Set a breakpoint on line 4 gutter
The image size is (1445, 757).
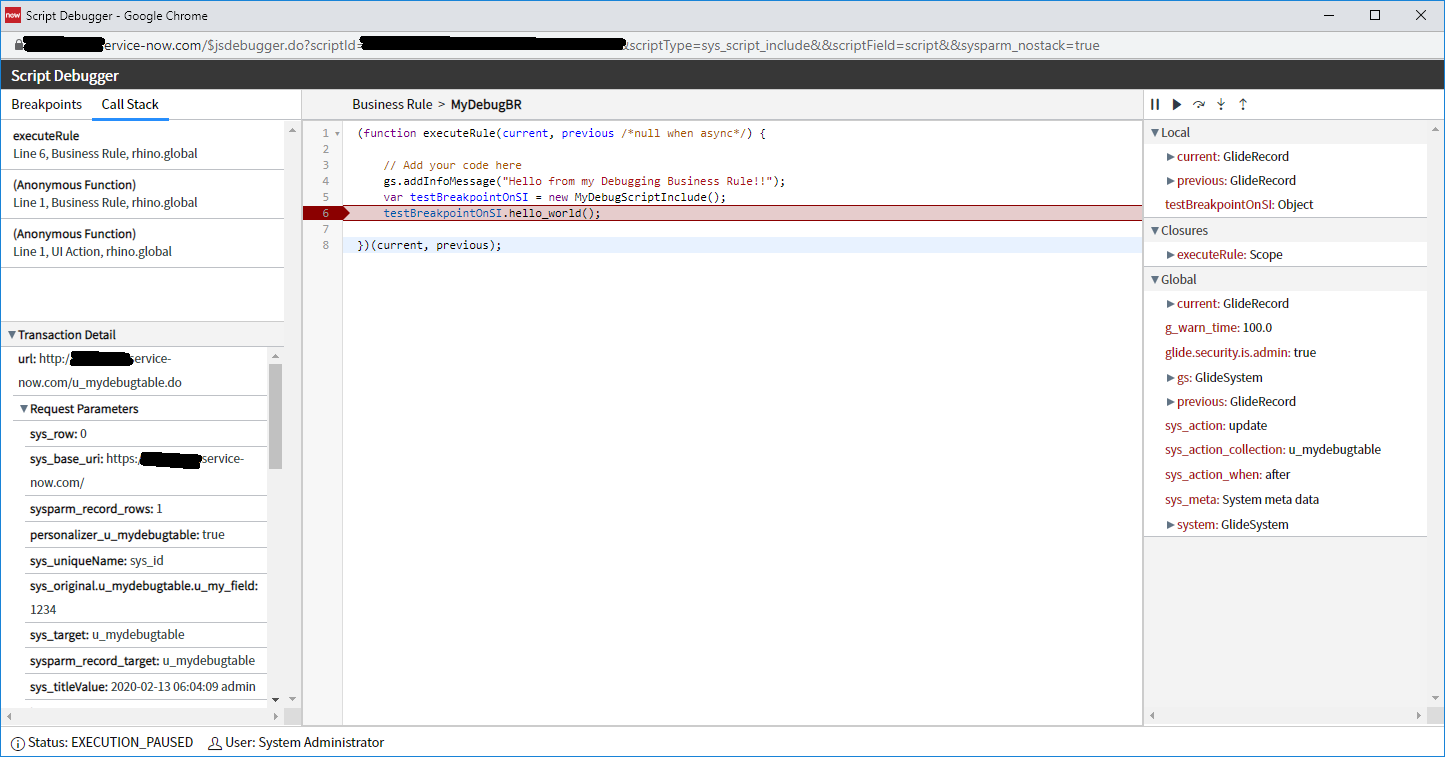[325, 181]
